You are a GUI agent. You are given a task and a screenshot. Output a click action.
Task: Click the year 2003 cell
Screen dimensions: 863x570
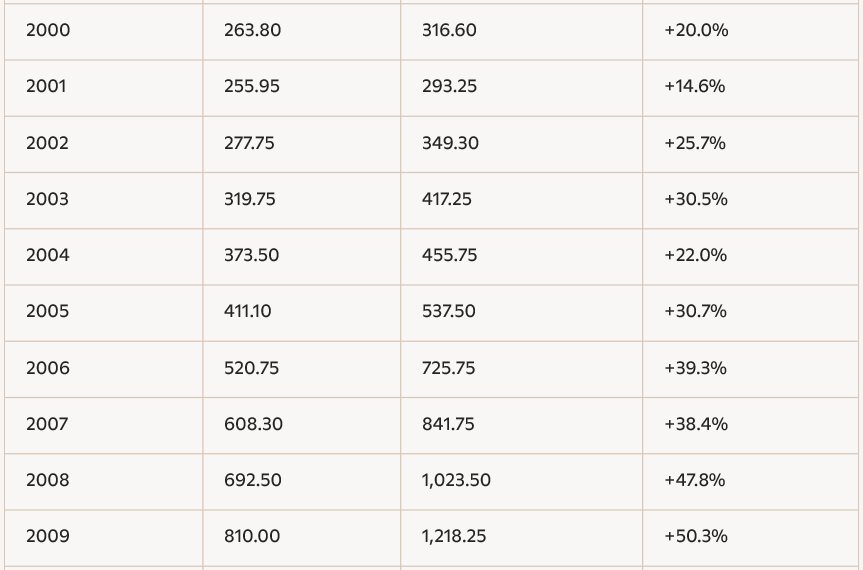(x=47, y=199)
